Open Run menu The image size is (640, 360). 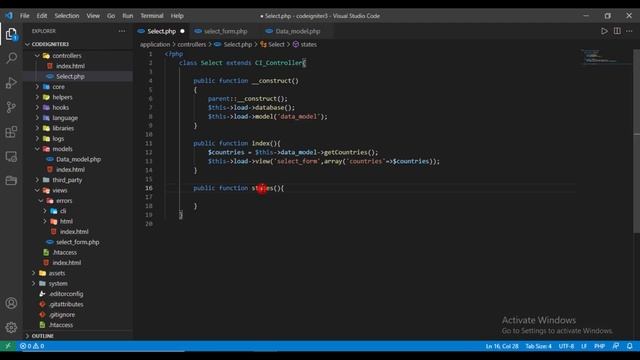[x=128, y=16]
